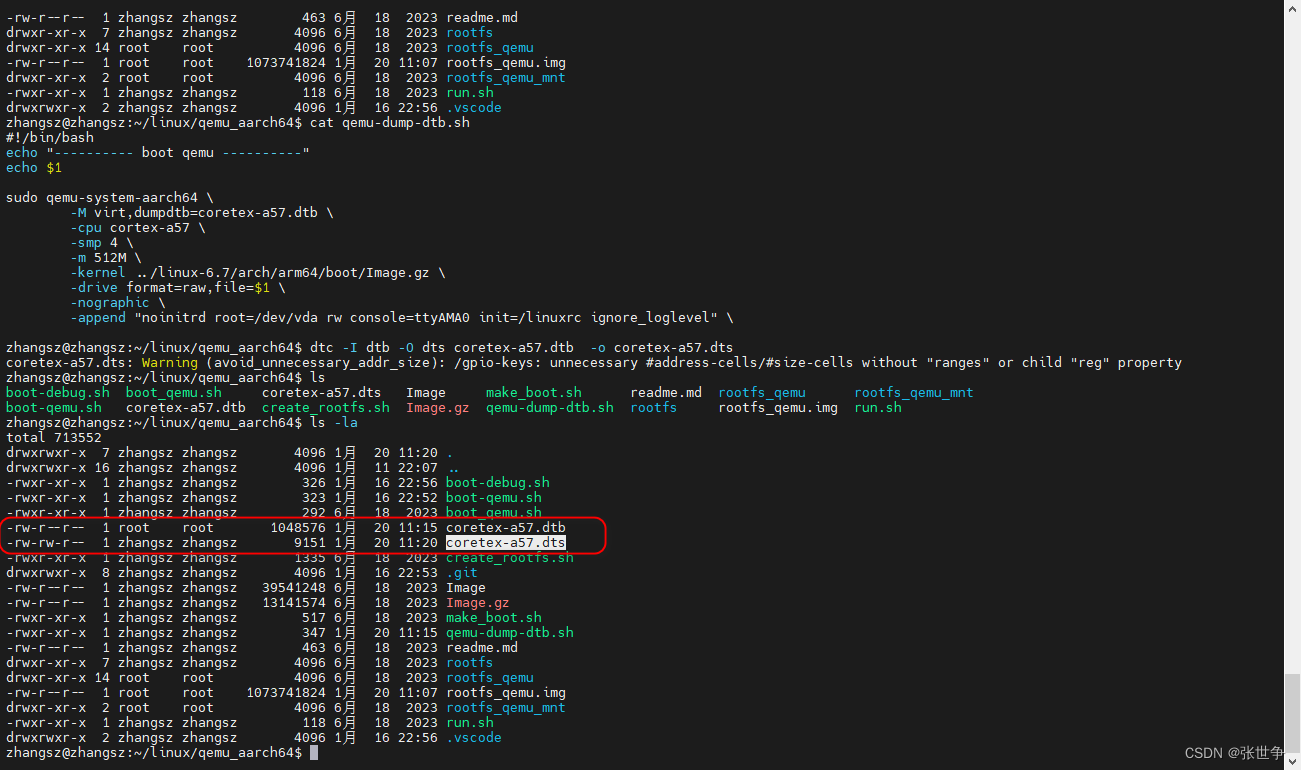Viewport: 1301px width, 770px height.
Task: Click the 'dtc -I dtb -O dts' command text
Action: coord(378,347)
